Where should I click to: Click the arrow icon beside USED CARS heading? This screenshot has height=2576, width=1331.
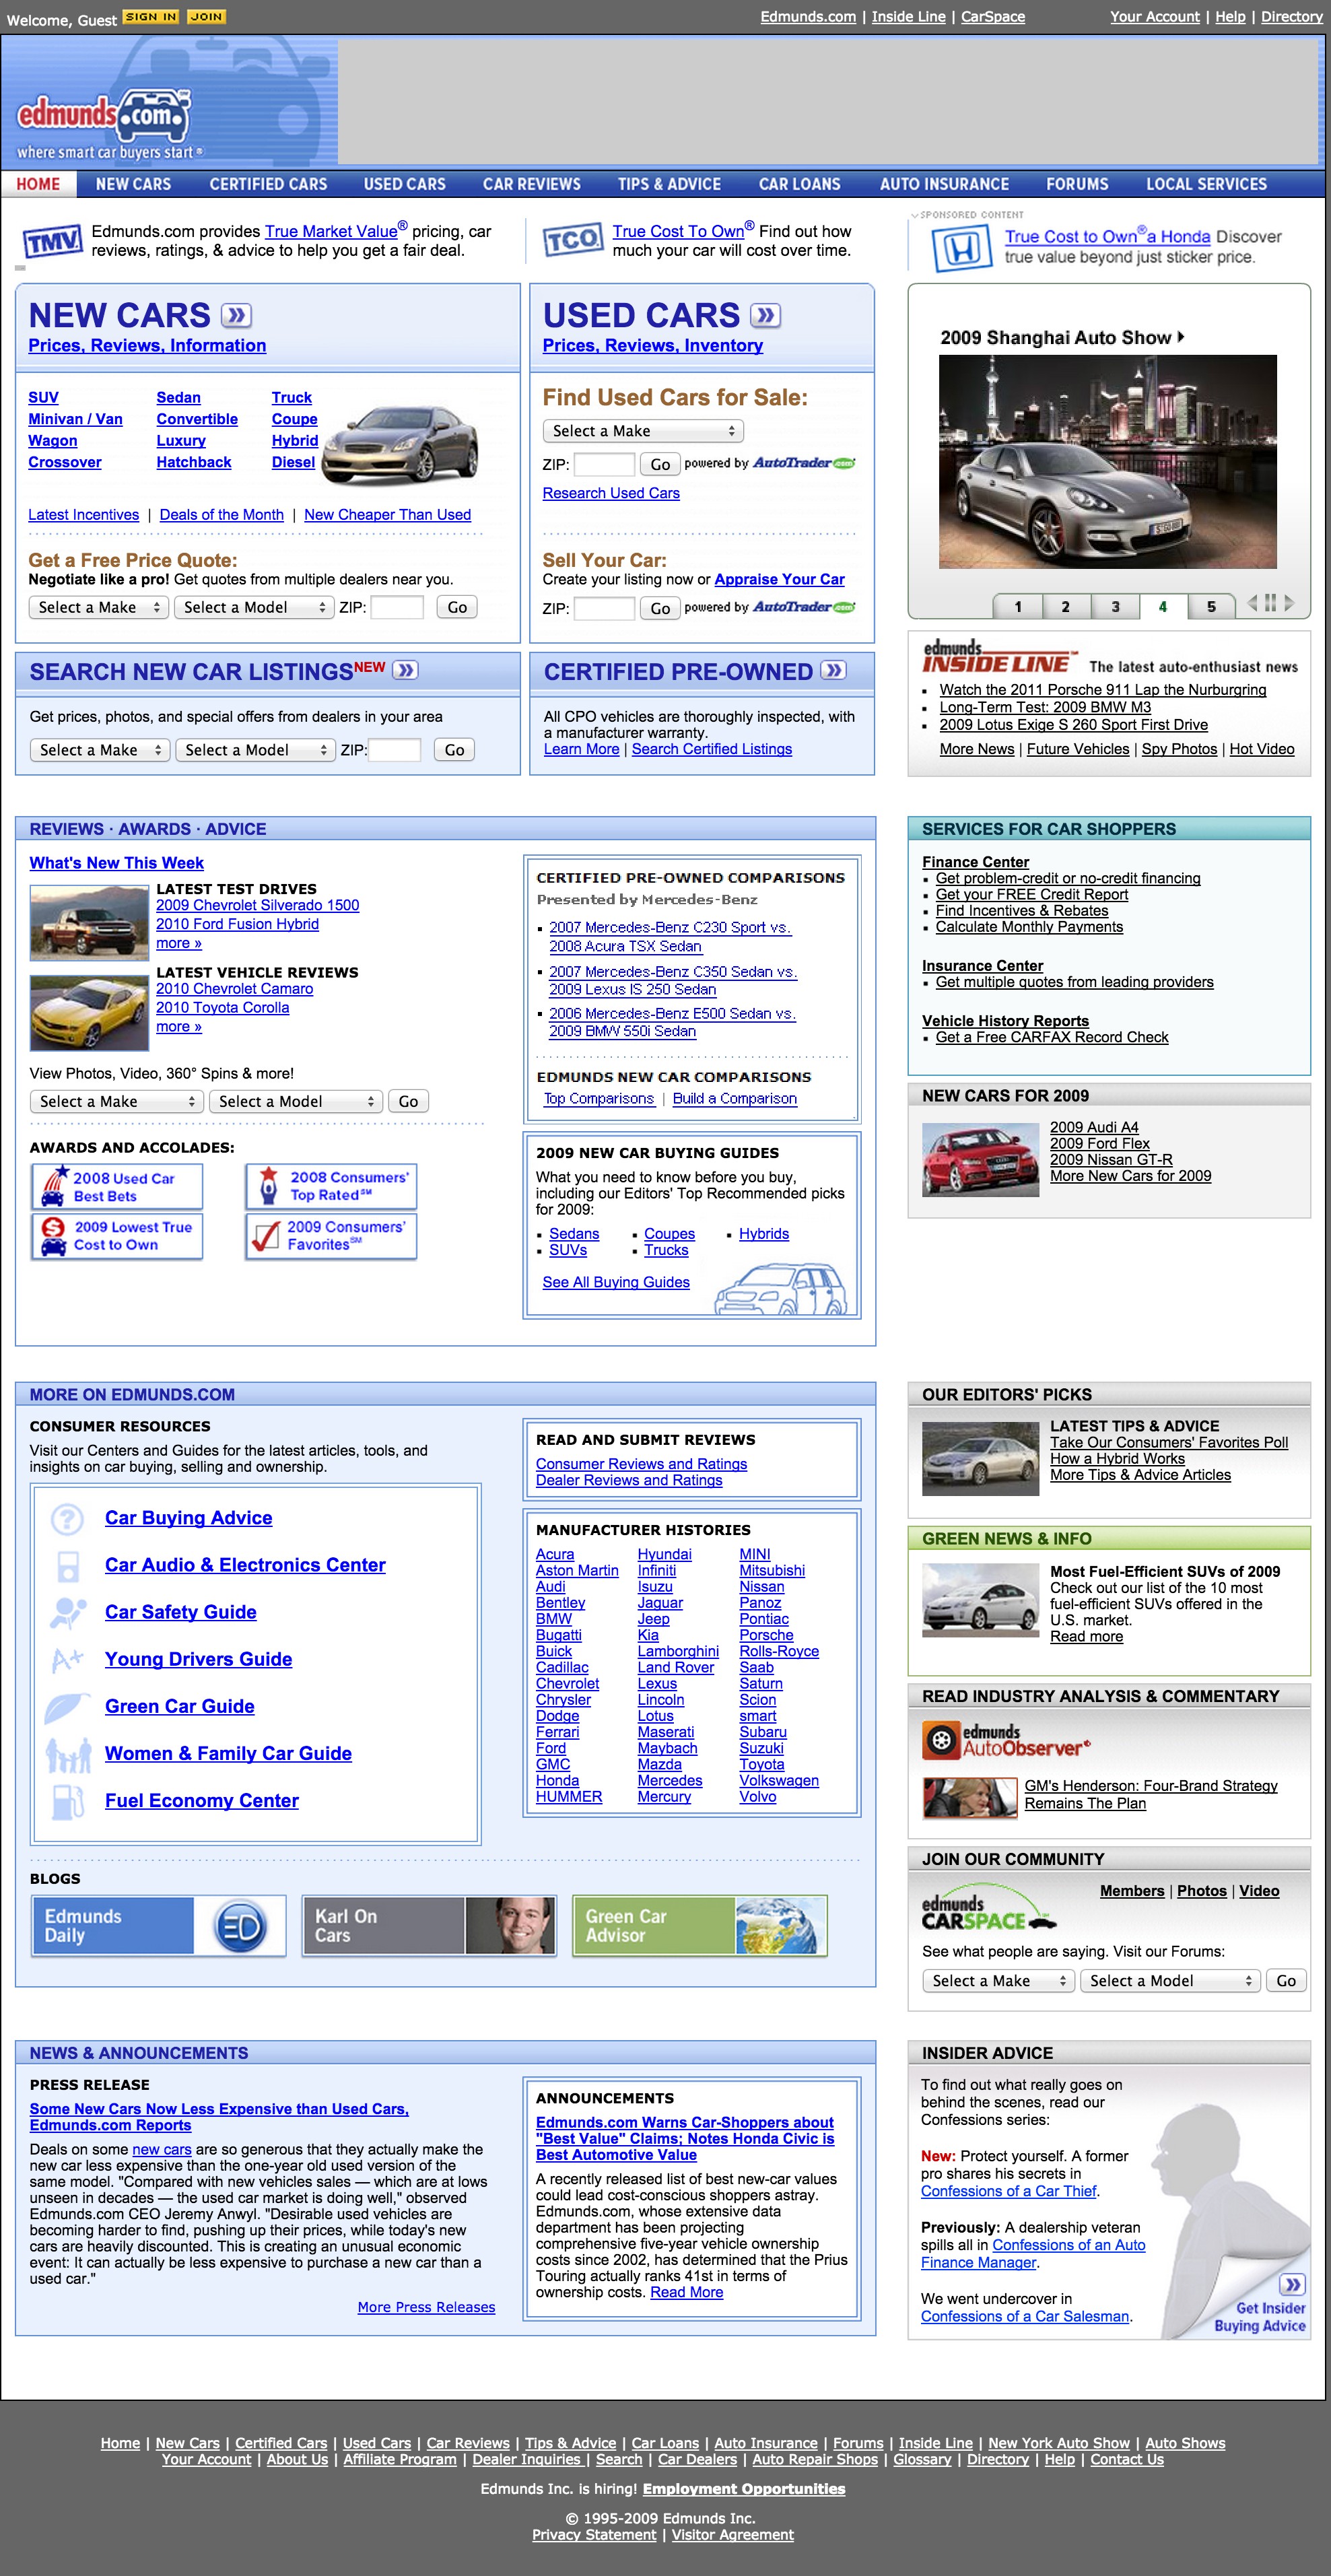pyautogui.click(x=765, y=316)
